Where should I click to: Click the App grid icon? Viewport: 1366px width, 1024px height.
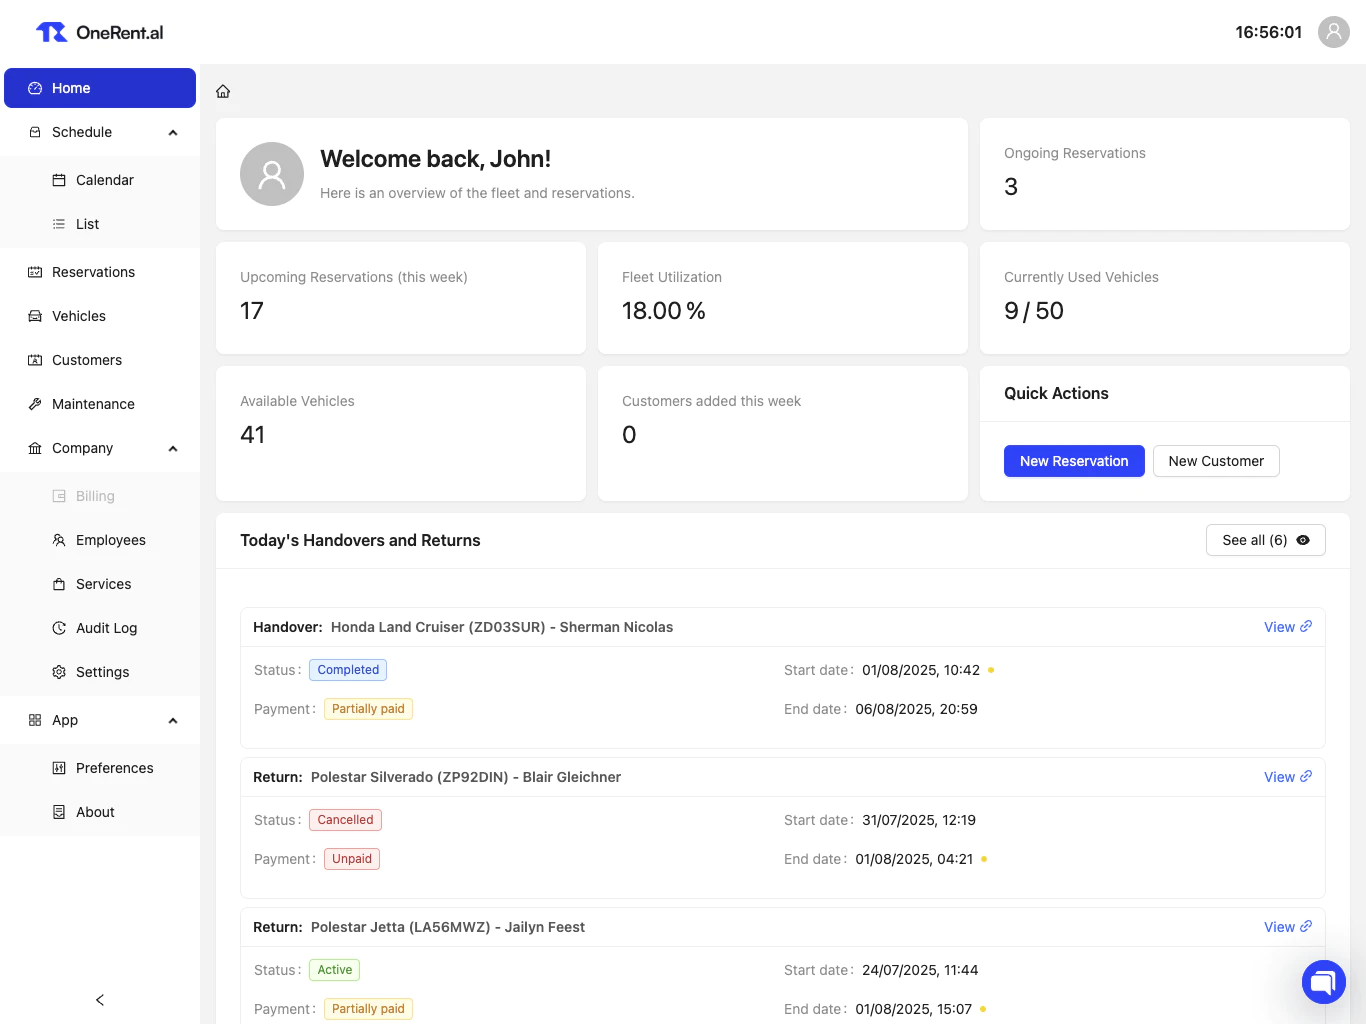pyautogui.click(x=35, y=720)
